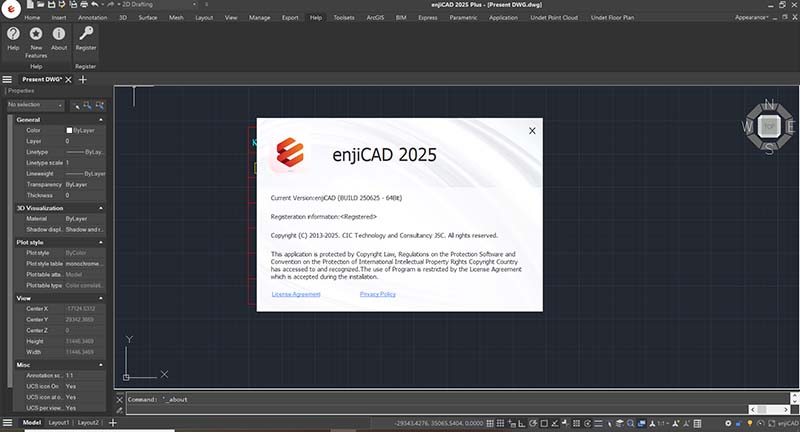
Task: Click the Help question mark icon
Action: (13, 34)
